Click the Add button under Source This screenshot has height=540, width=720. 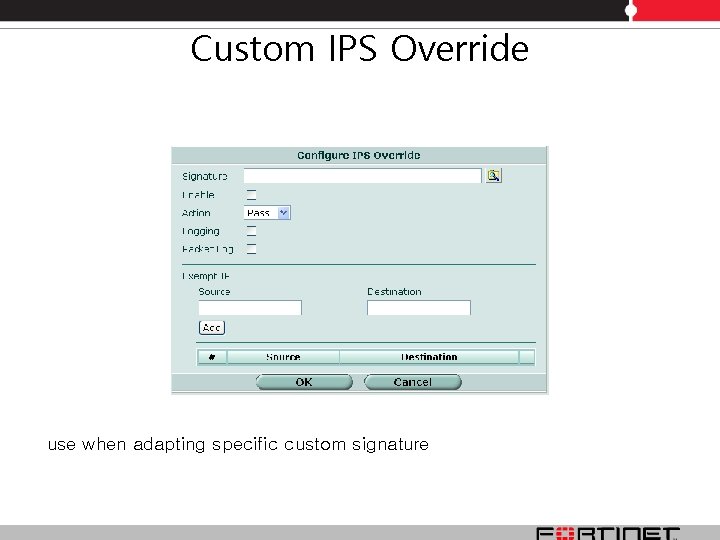click(212, 327)
